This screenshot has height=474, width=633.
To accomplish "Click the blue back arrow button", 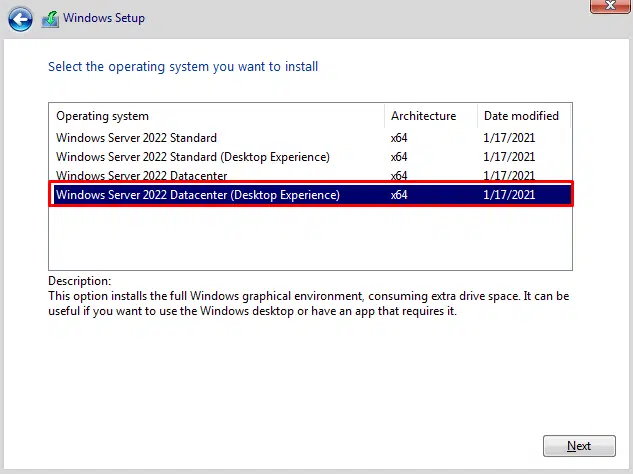I will 20,19.
